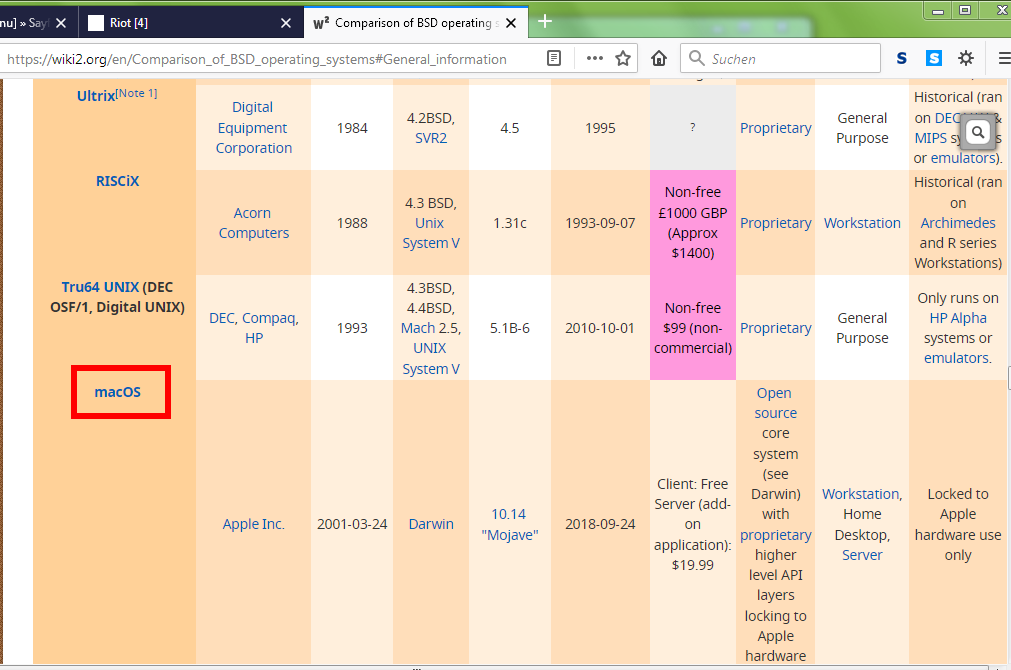Switch to the leftmost partially visible tab
The width and height of the screenshot is (1011, 670).
[39, 23]
